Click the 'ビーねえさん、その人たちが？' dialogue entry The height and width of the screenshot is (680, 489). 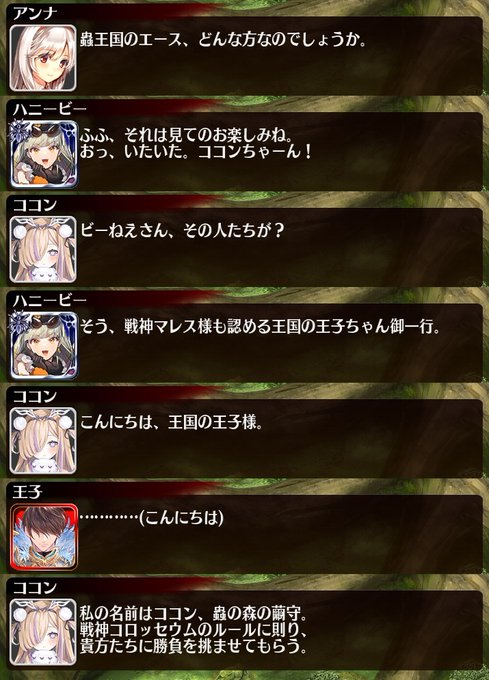click(182, 231)
